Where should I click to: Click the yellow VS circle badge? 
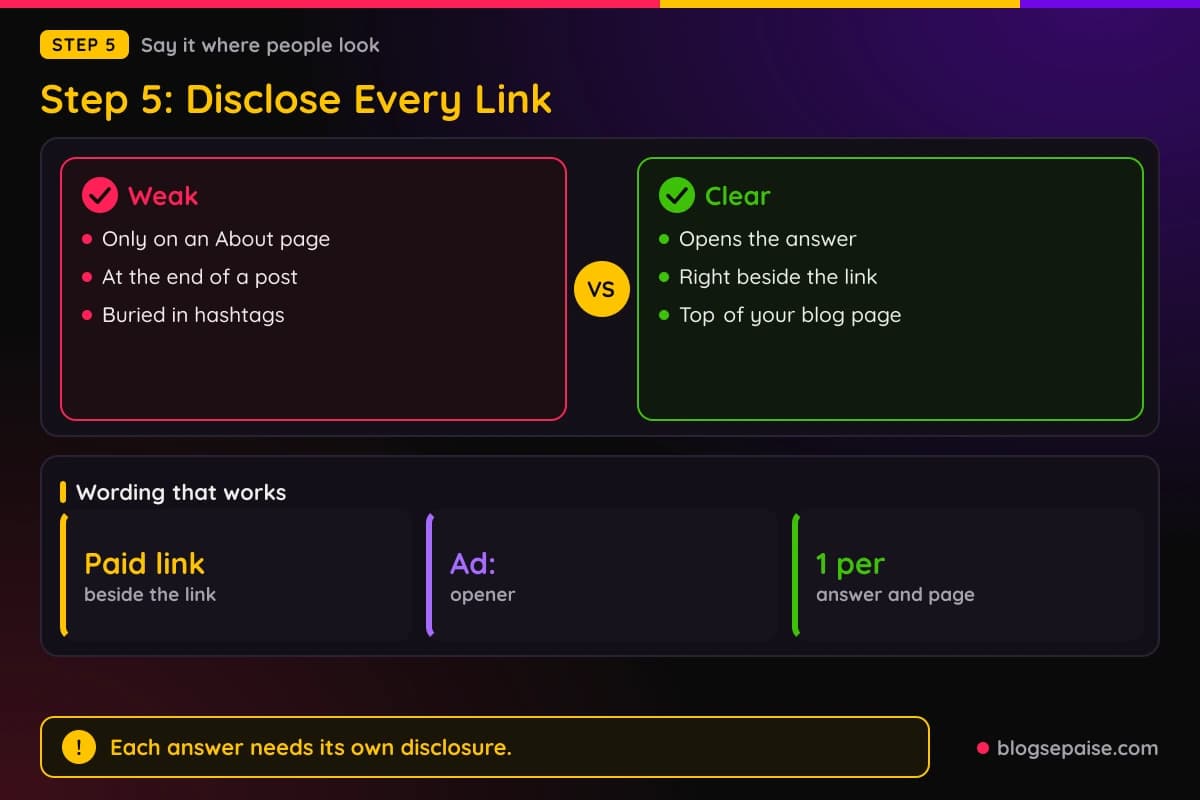[x=601, y=290]
